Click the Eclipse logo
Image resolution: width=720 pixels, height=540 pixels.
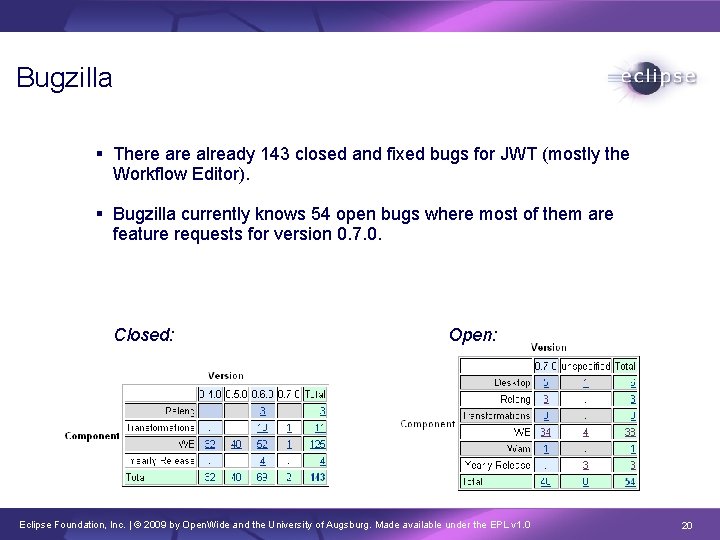click(652, 78)
